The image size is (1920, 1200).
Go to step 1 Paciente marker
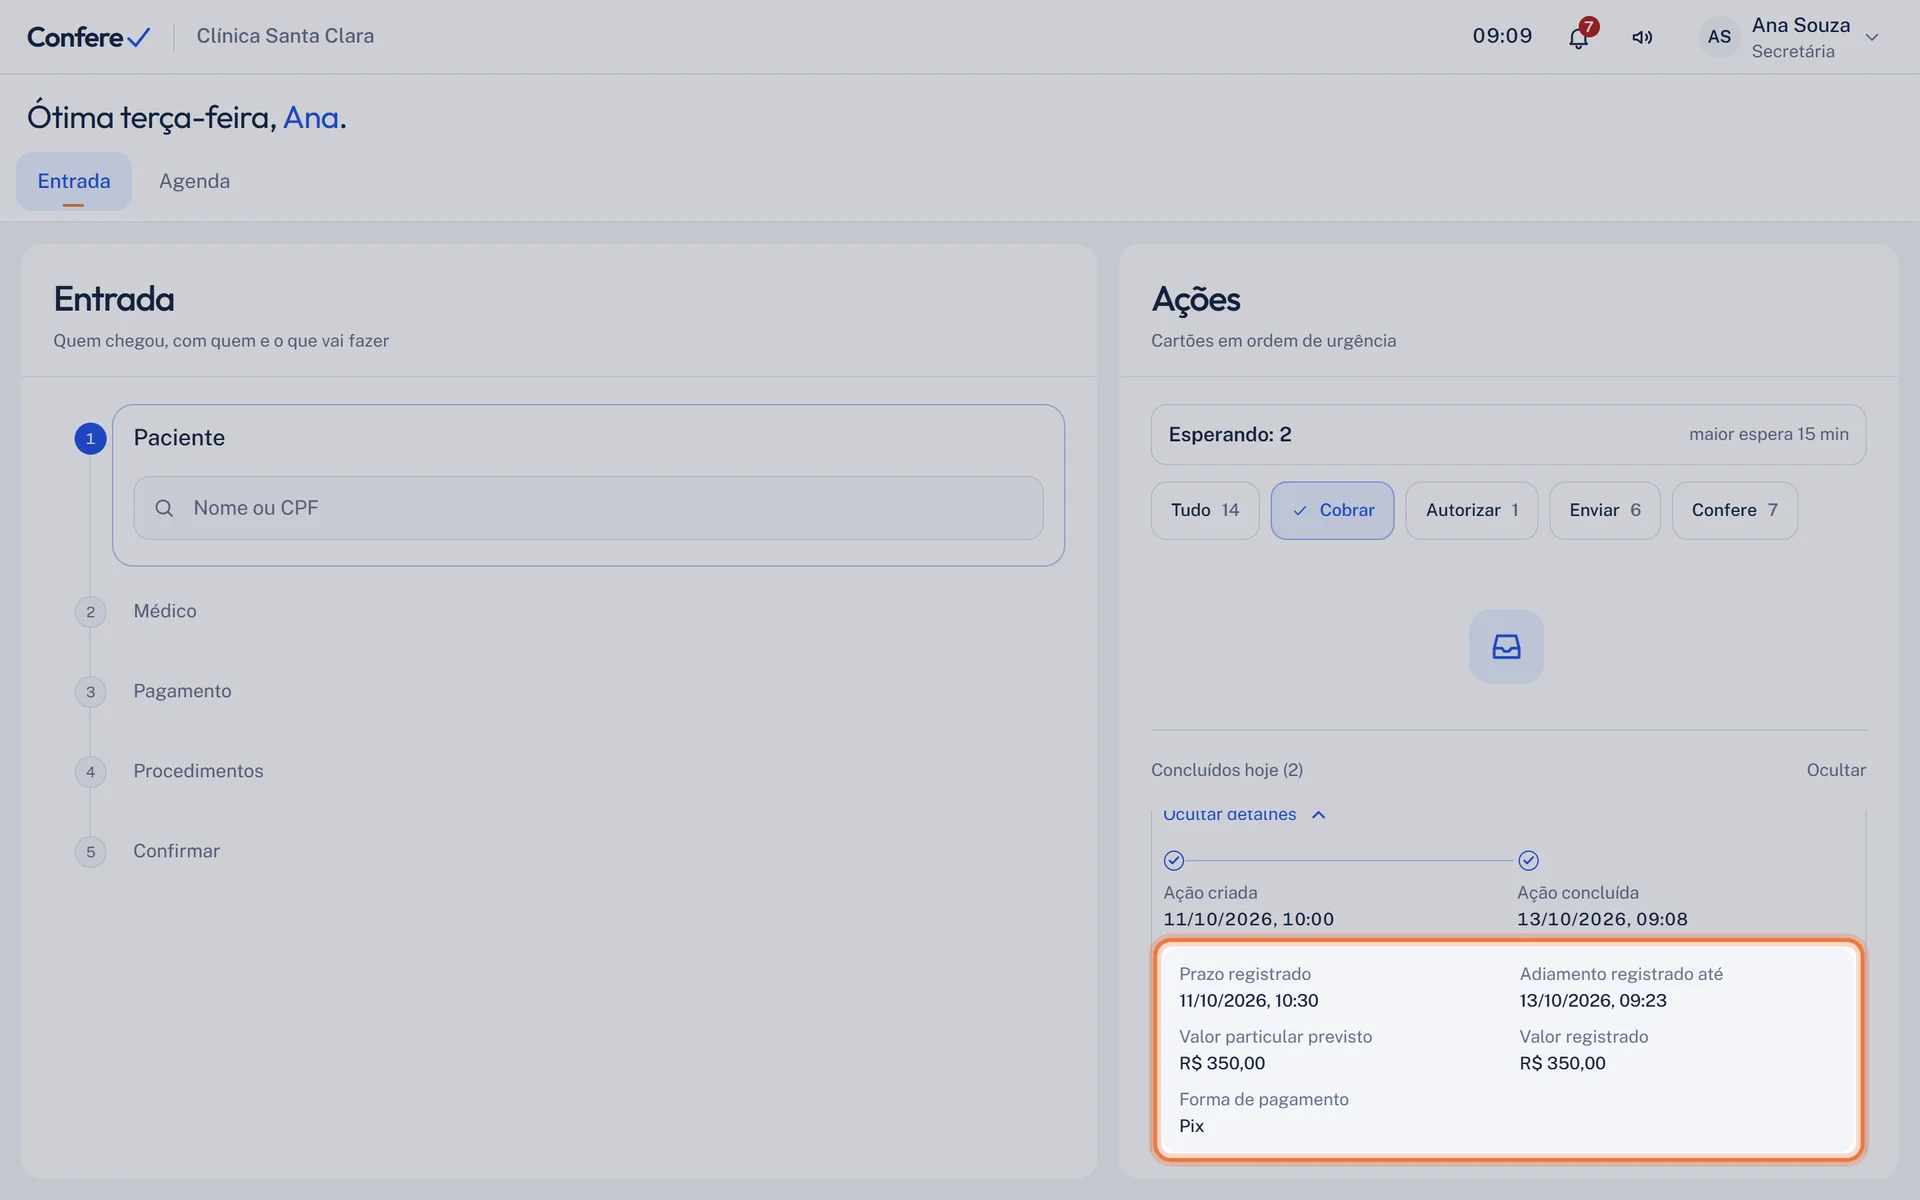pyautogui.click(x=90, y=438)
